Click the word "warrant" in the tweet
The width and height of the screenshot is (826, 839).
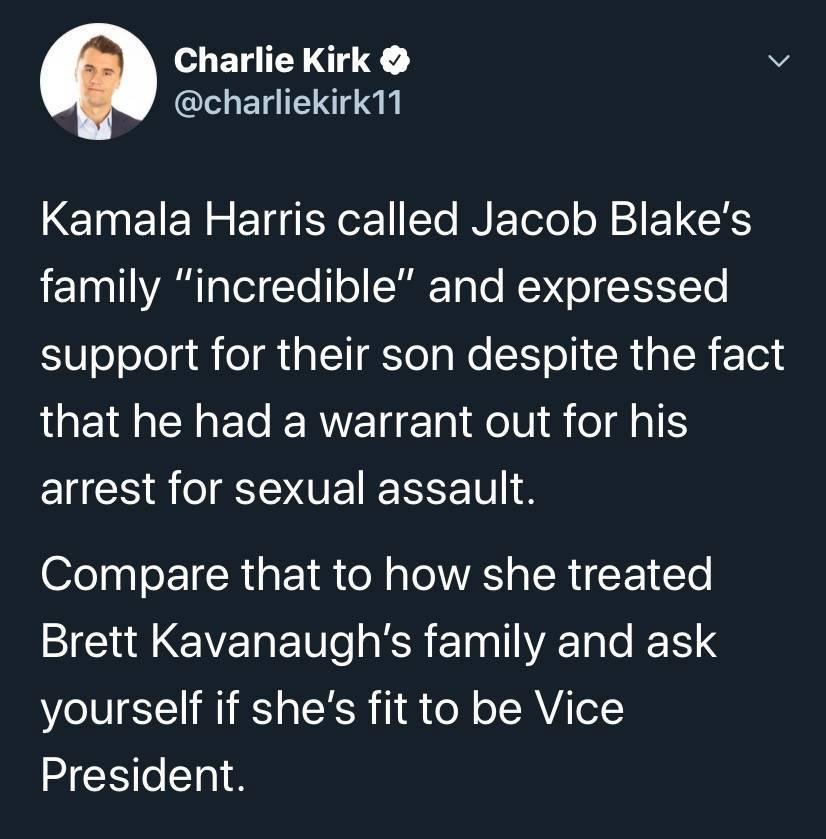tap(396, 423)
